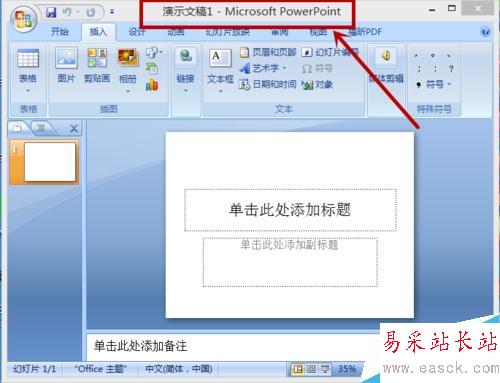Image resolution: width=500 pixels, height=383 pixels.
Task: Select slide 1 thumbnail
Action: pos(50,162)
